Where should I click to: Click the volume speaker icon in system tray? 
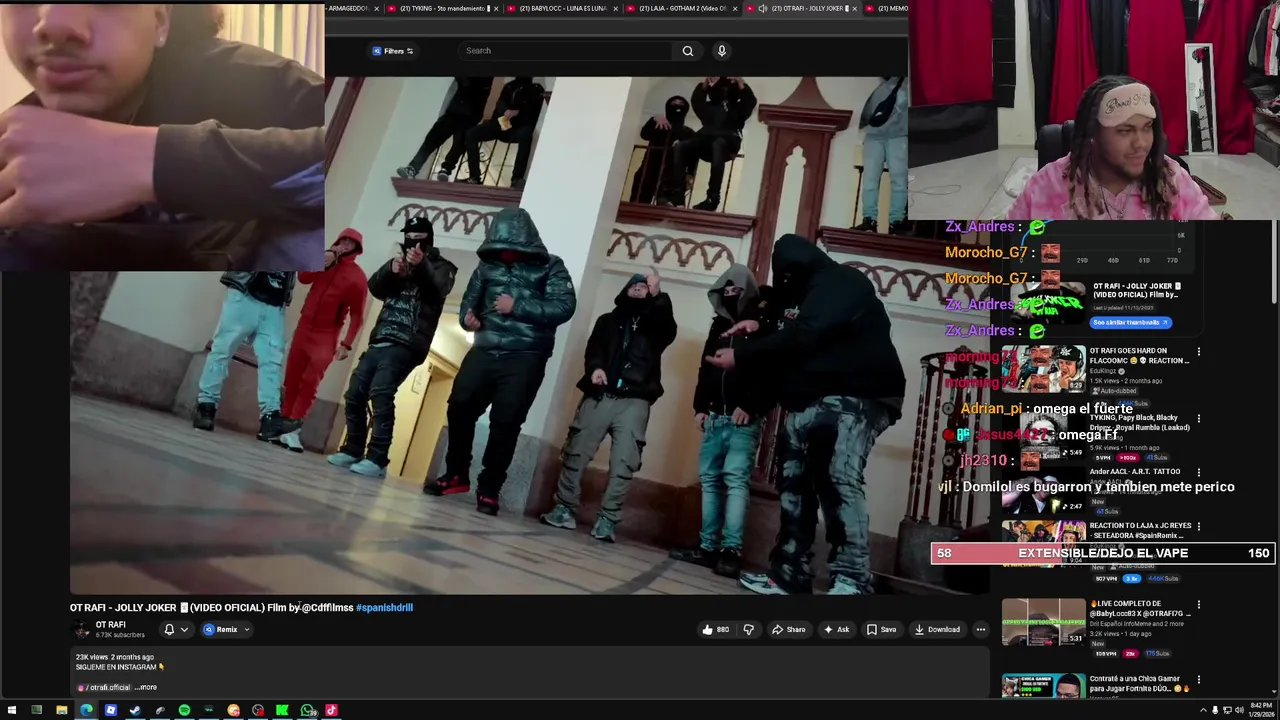coord(1239,711)
